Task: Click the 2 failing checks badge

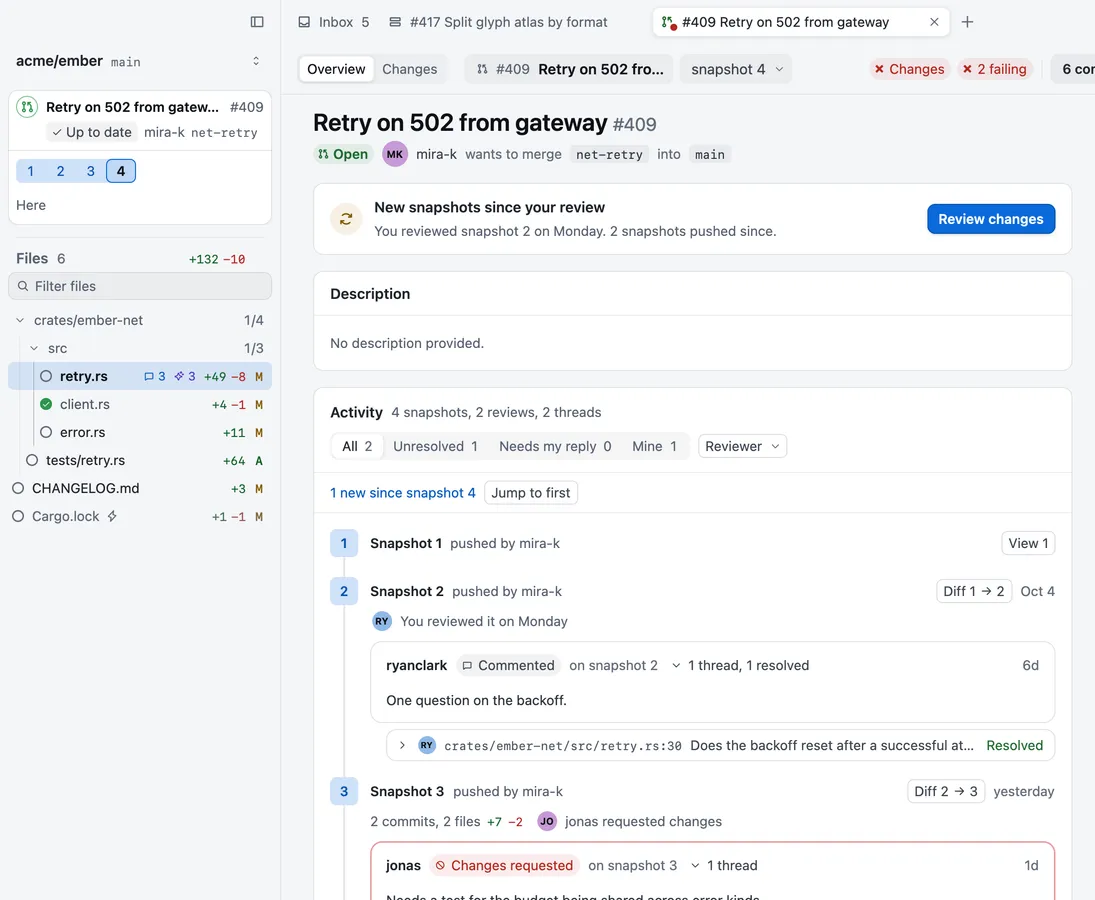Action: pos(994,69)
